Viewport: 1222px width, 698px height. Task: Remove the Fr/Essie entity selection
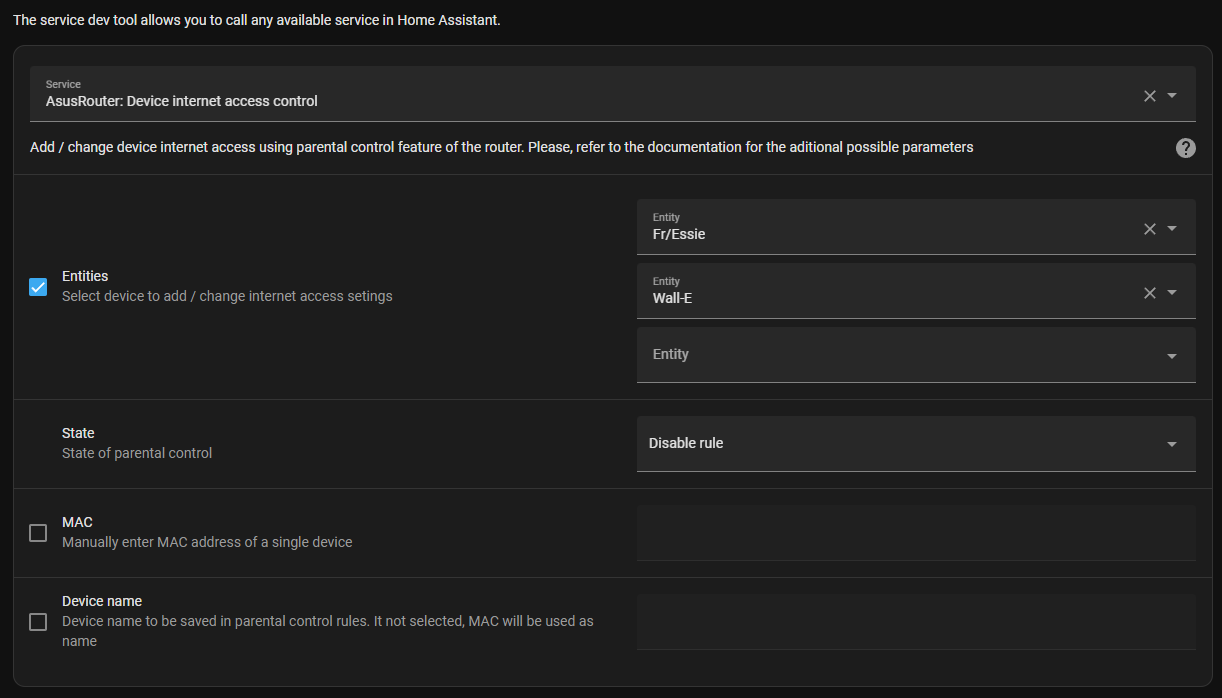pyautogui.click(x=1149, y=228)
